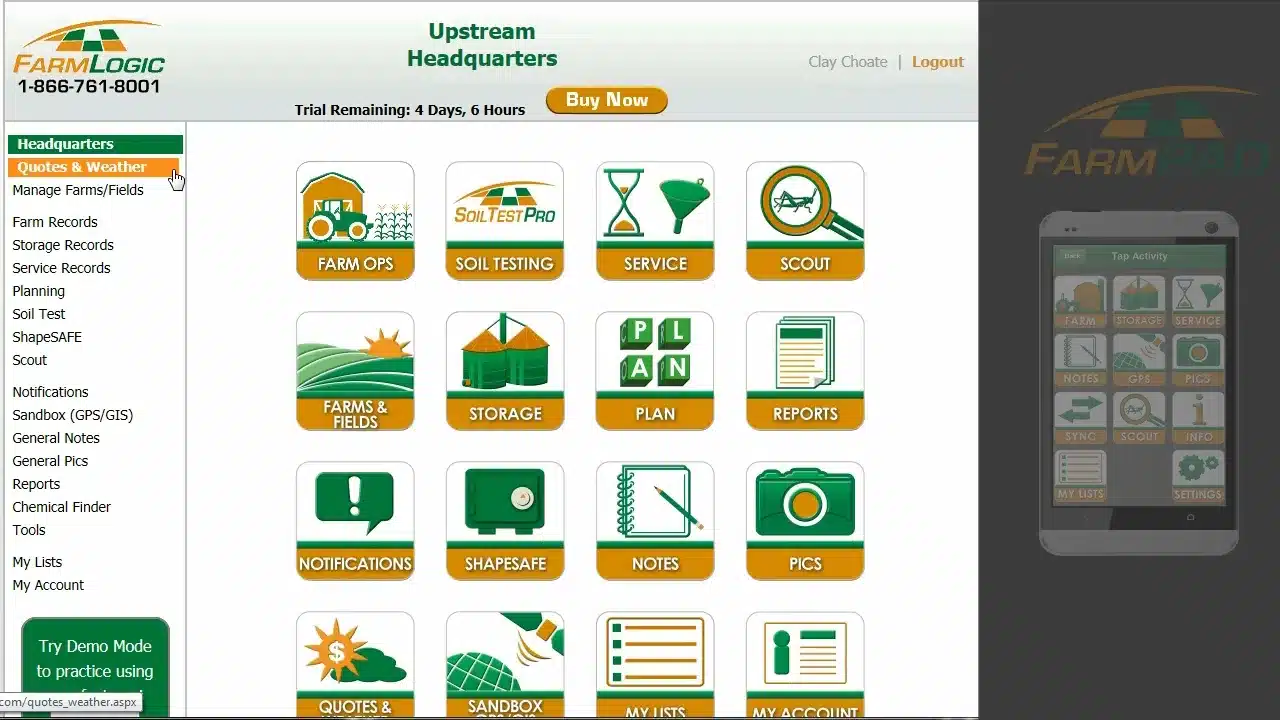Open Soil Test Pro

505,220
